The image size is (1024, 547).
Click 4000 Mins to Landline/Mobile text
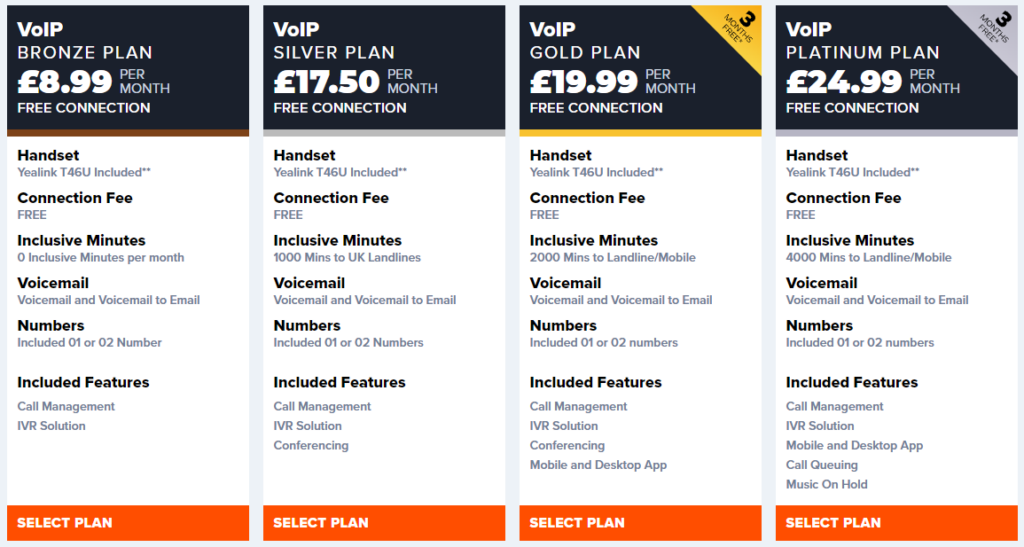(x=867, y=257)
